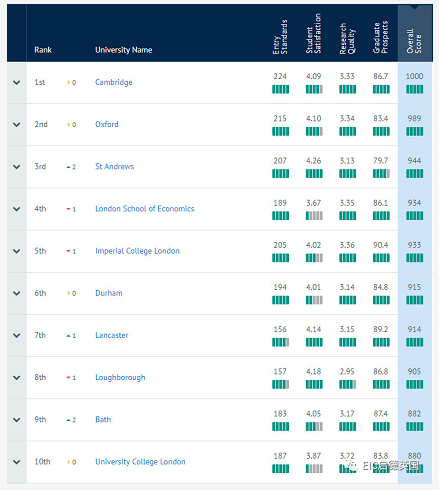Click London School of Economics red down-arrow indicator
This screenshot has width=439, height=490.
(x=71, y=209)
